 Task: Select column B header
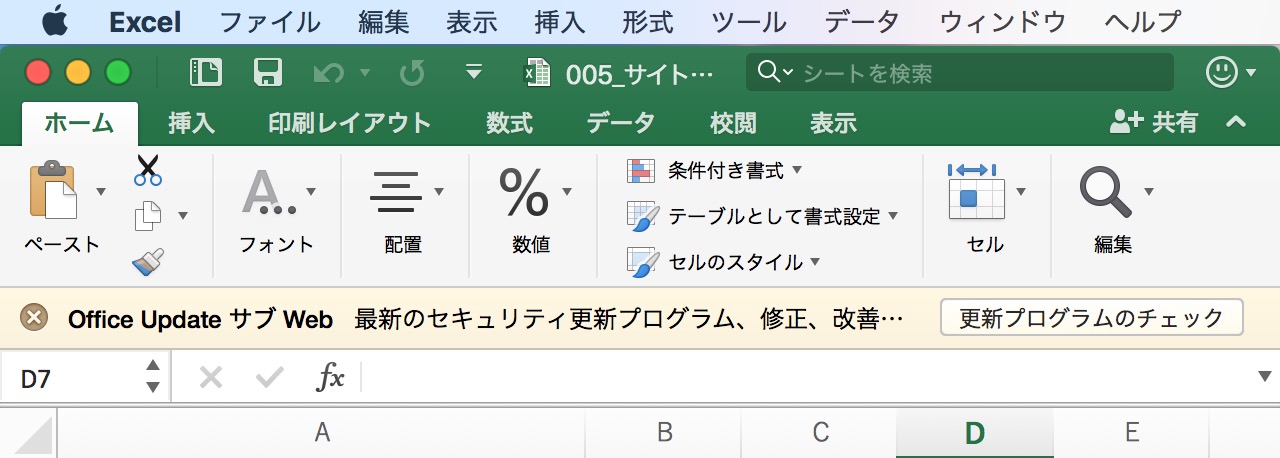coord(664,433)
